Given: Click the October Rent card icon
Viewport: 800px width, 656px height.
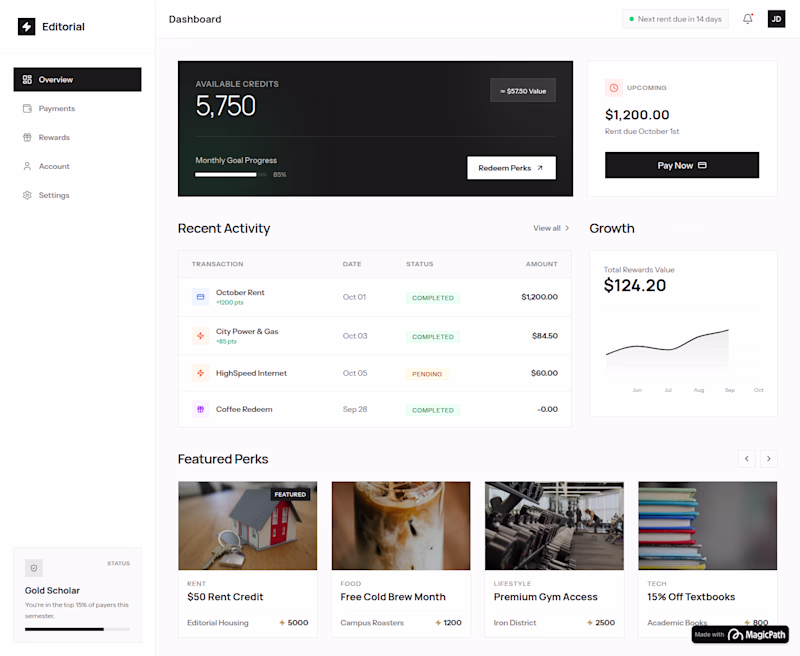Looking at the screenshot, I should (x=201, y=297).
